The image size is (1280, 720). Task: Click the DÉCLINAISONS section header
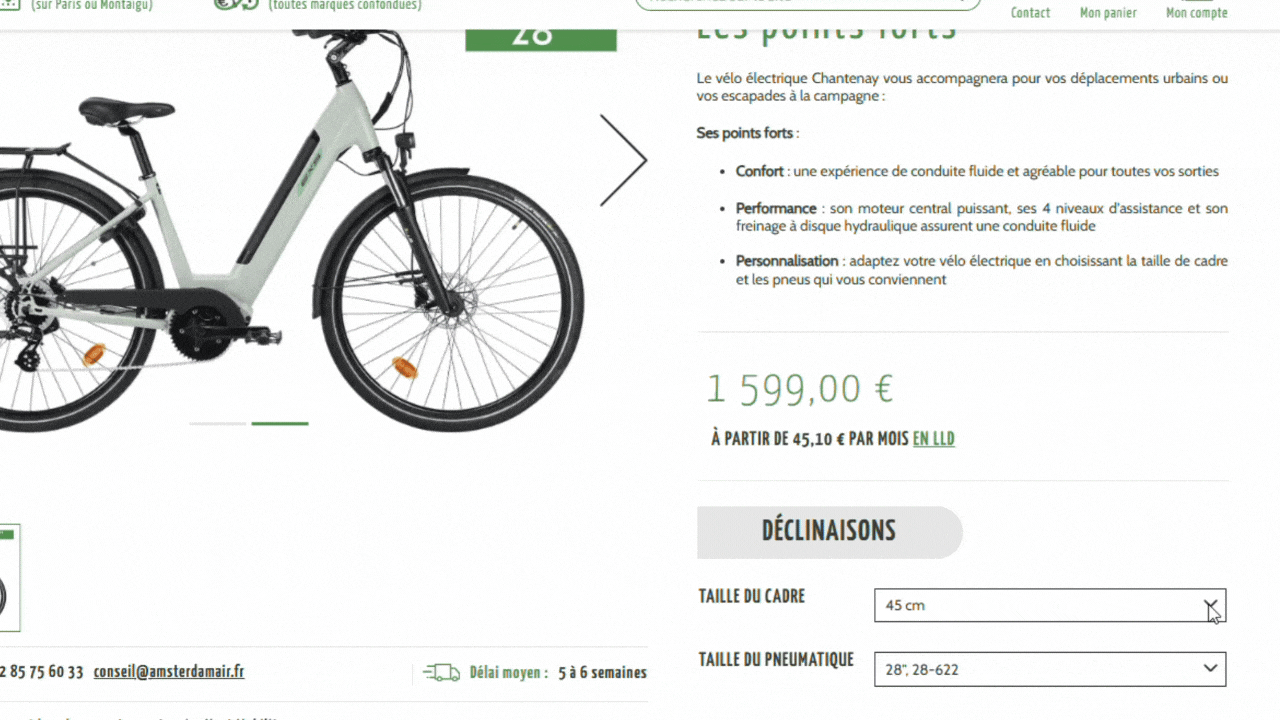pyautogui.click(x=829, y=531)
